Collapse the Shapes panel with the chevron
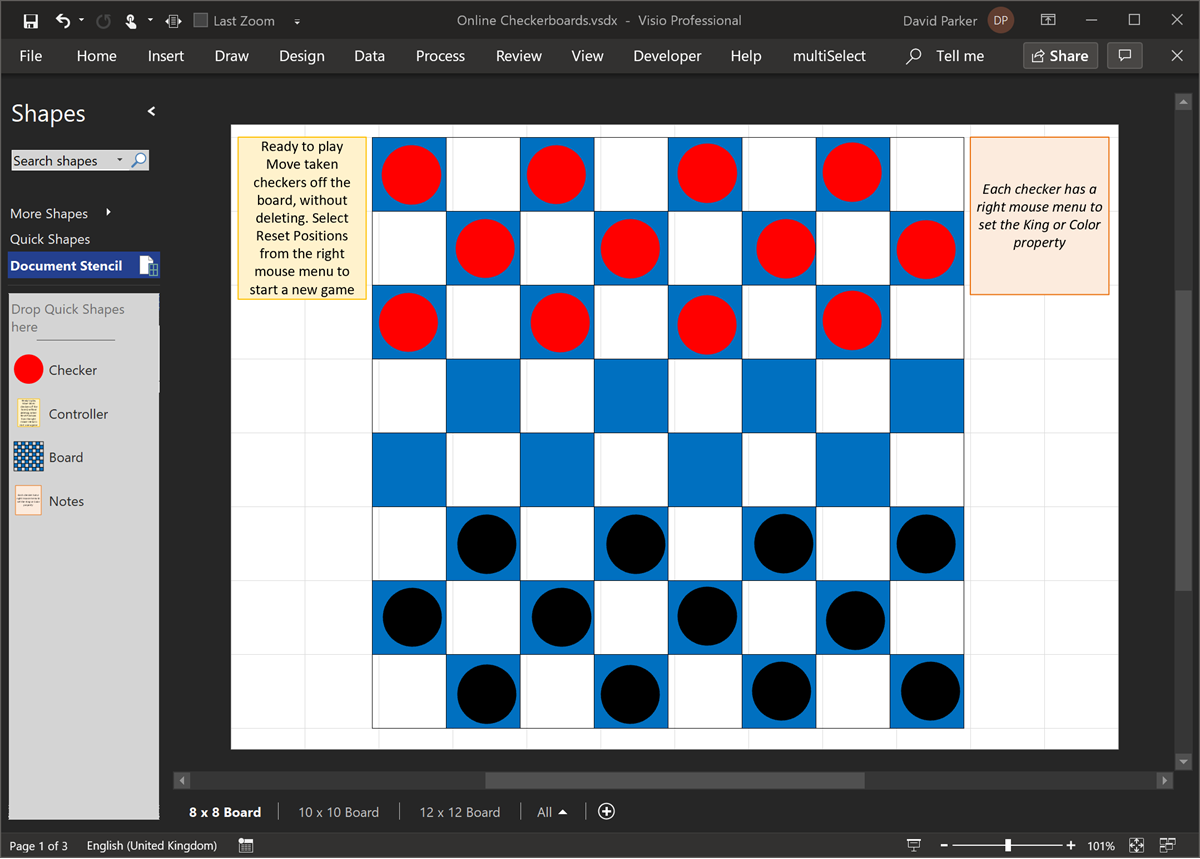 pos(151,112)
